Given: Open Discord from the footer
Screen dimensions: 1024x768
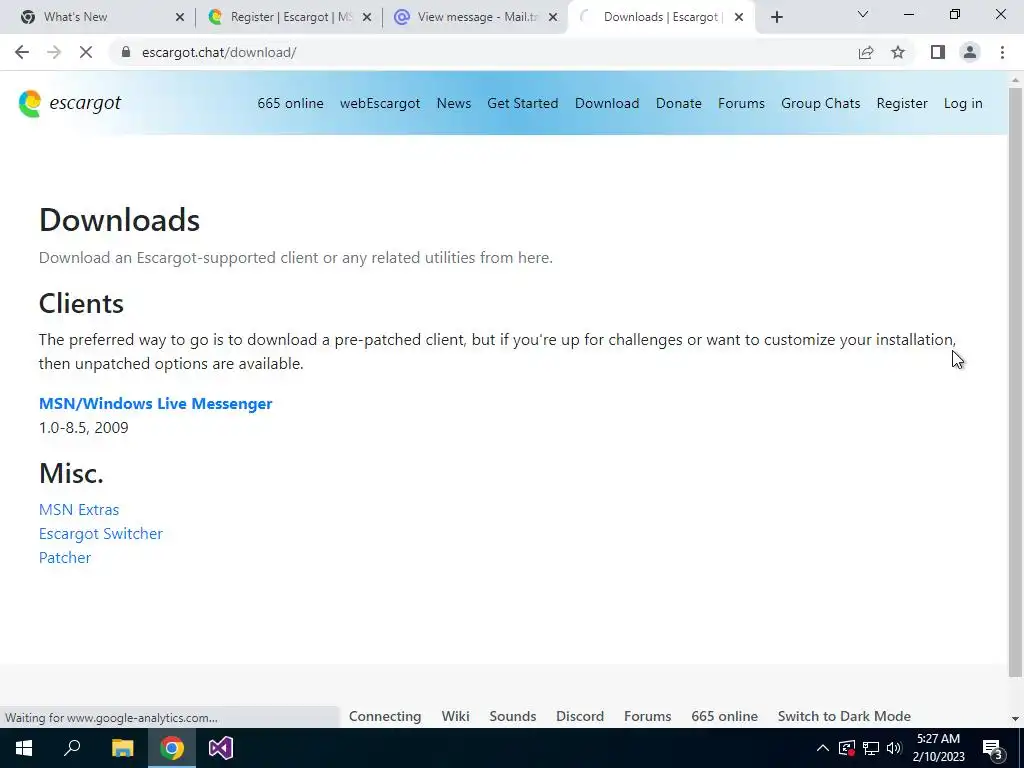Looking at the screenshot, I should [x=580, y=716].
